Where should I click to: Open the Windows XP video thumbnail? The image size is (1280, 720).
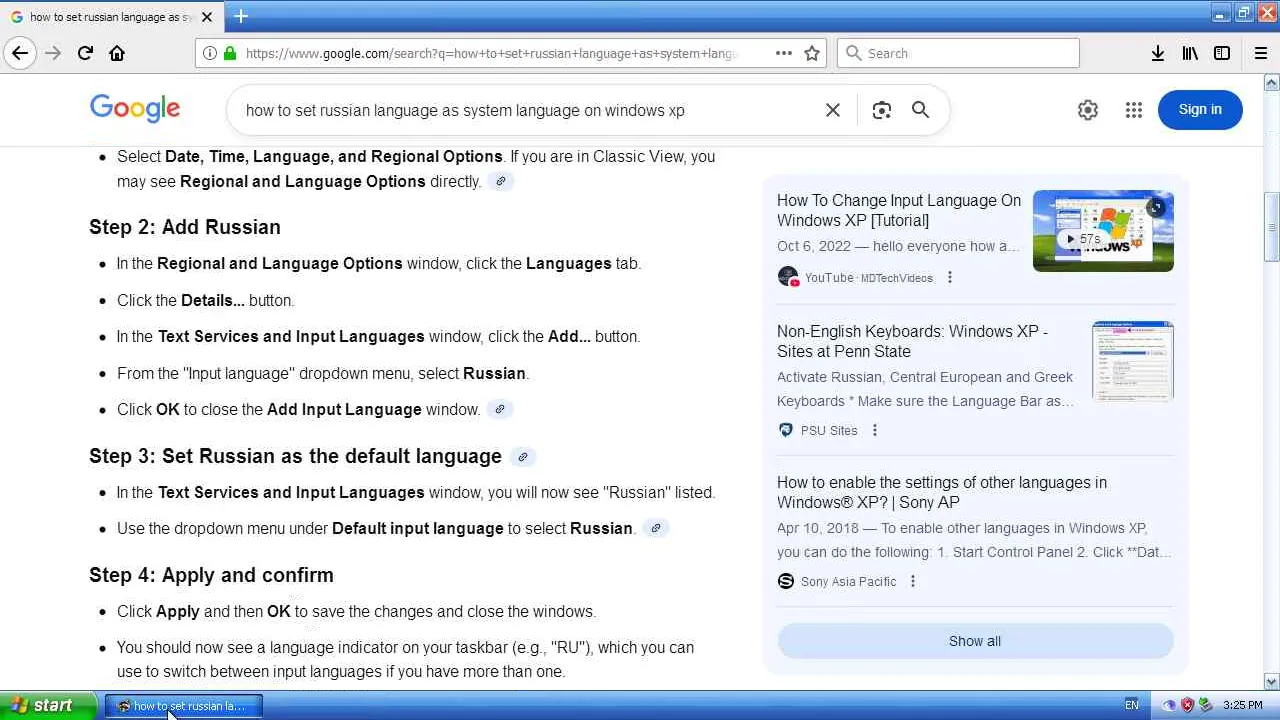pos(1103,231)
